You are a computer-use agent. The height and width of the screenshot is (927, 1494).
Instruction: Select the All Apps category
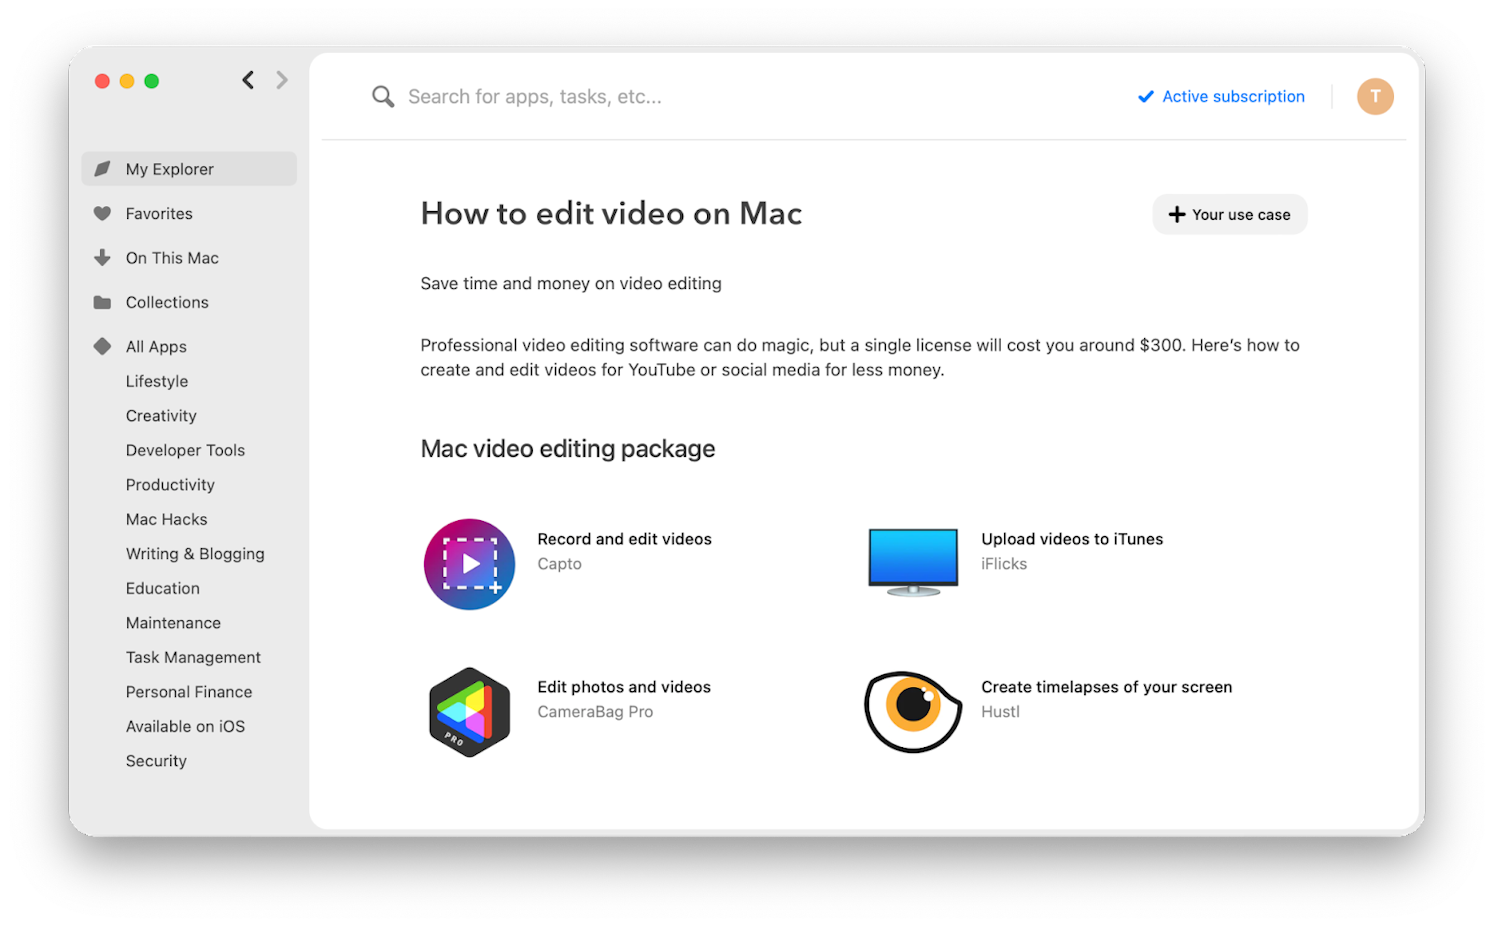(x=156, y=347)
